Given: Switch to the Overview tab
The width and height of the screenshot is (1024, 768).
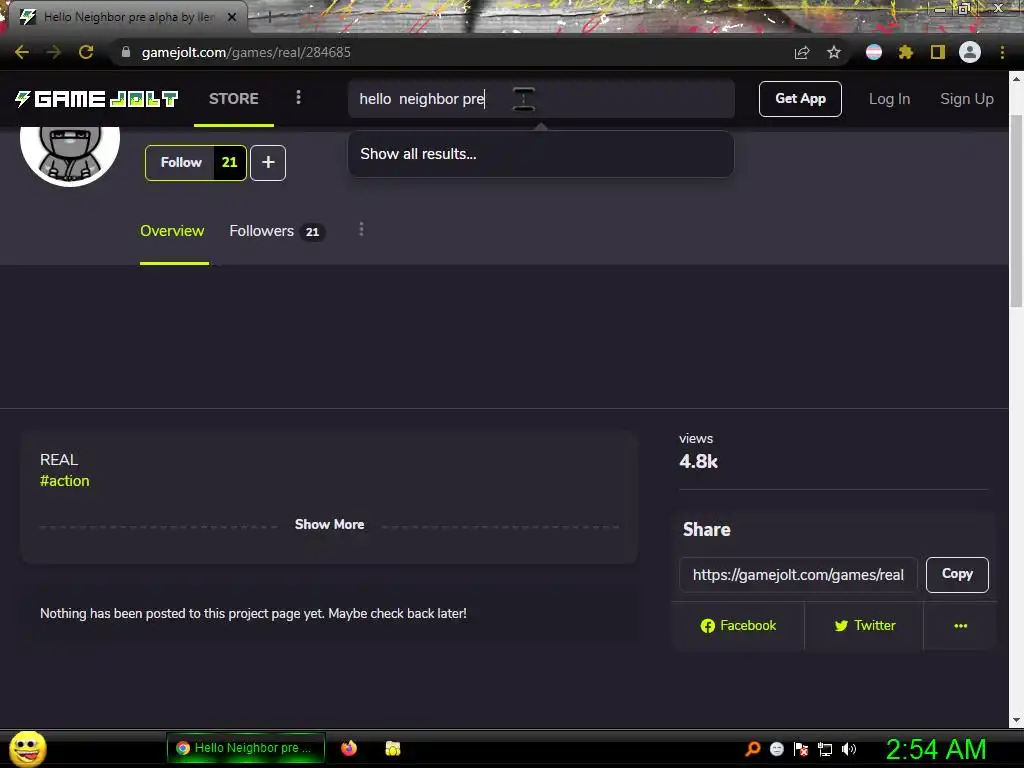Looking at the screenshot, I should tap(172, 231).
